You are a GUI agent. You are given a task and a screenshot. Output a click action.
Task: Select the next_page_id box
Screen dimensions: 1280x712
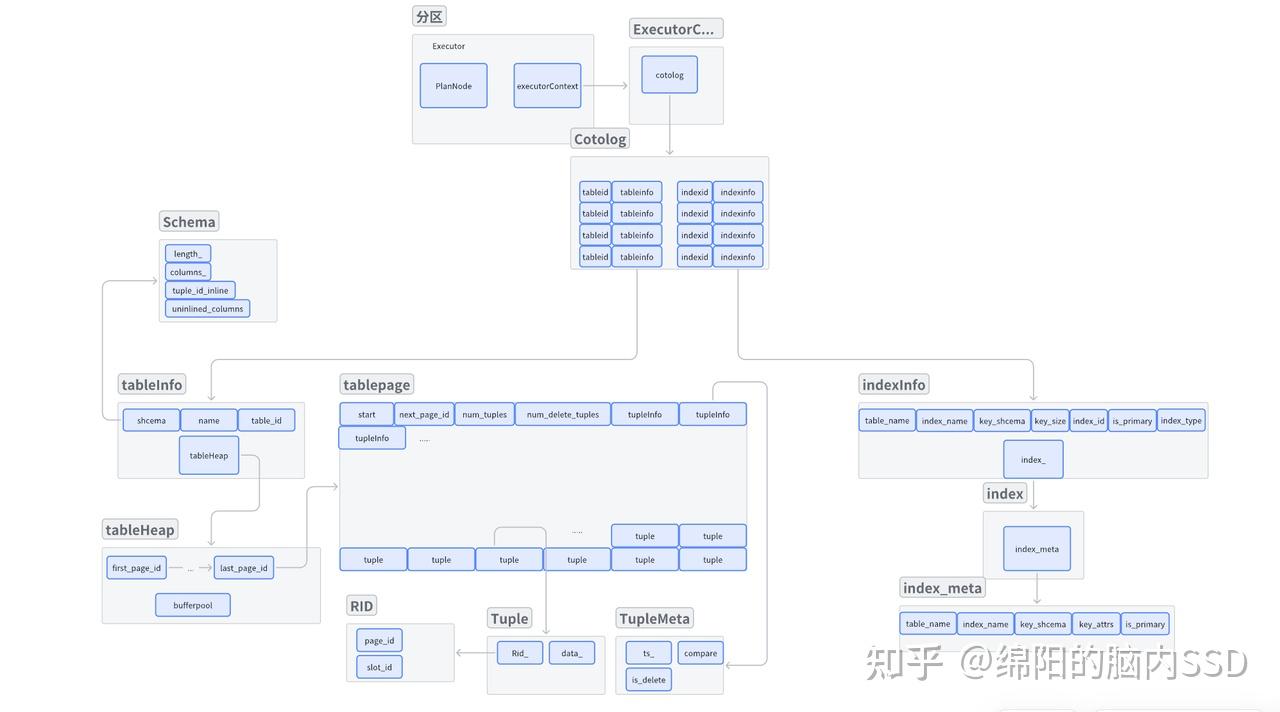pos(424,413)
